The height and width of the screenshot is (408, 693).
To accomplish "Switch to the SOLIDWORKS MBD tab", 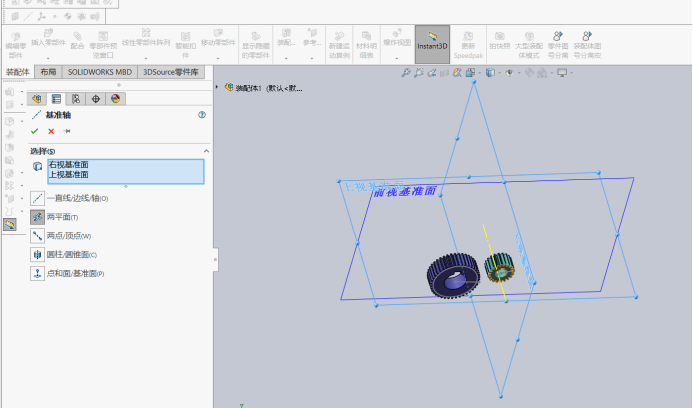I will [x=100, y=72].
